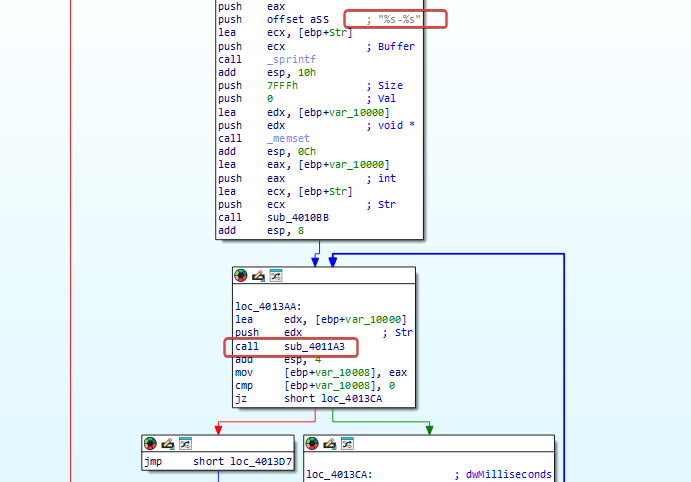Click the edit pencil icon on loc_4013CA block
Screen dimensions: 691x482
pyautogui.click(x=330, y=444)
